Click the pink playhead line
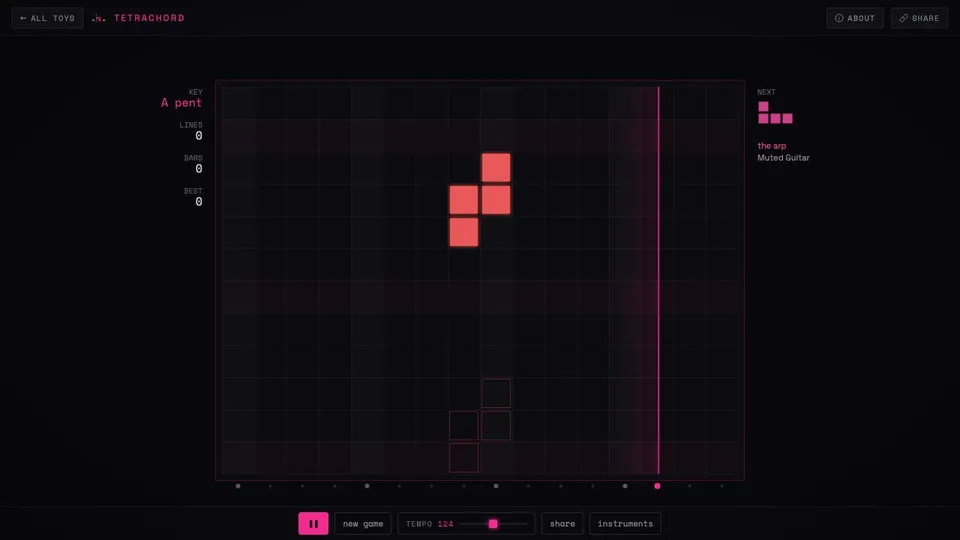Viewport: 960px width, 540px height. [x=659, y=280]
